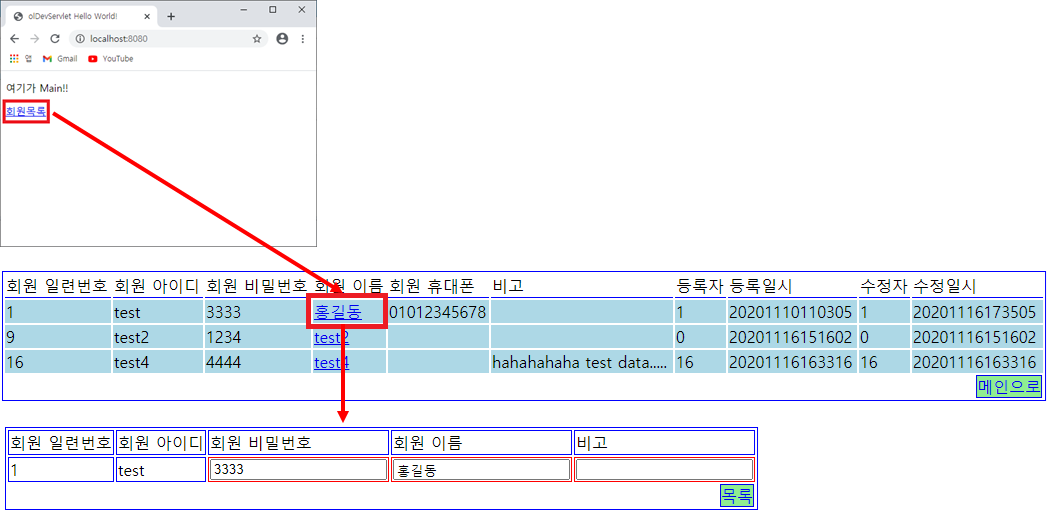Open Chrome's three-dot menu
The image size is (1048, 515).
tap(303, 39)
